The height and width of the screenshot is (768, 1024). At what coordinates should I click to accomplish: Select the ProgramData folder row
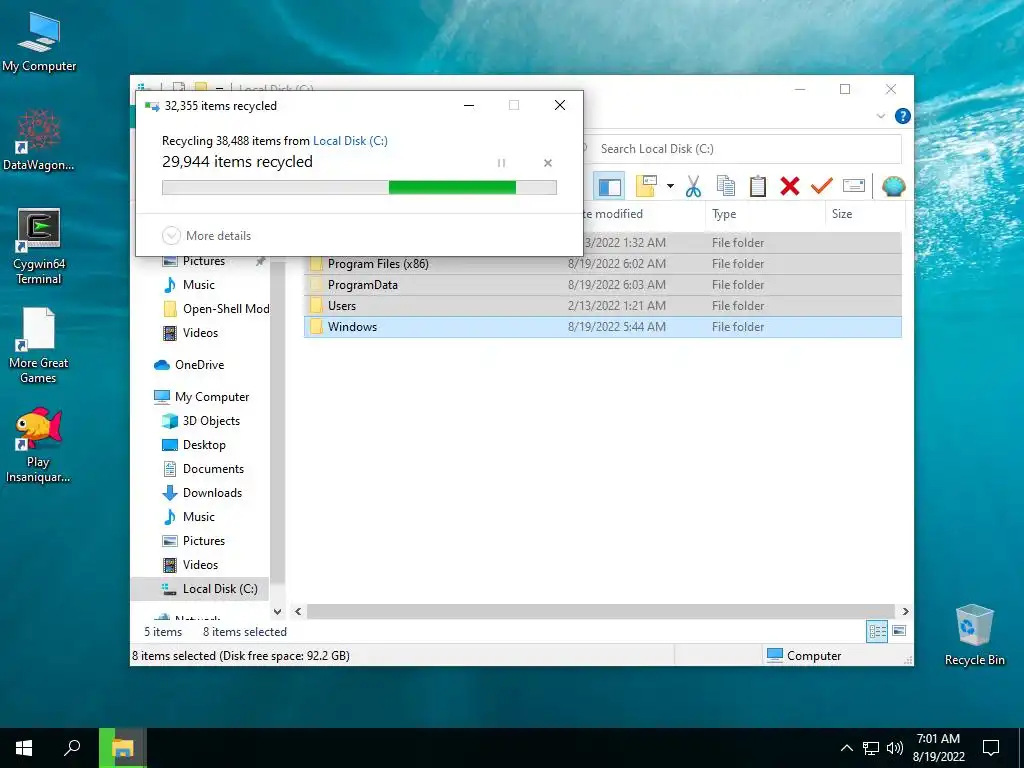point(603,285)
